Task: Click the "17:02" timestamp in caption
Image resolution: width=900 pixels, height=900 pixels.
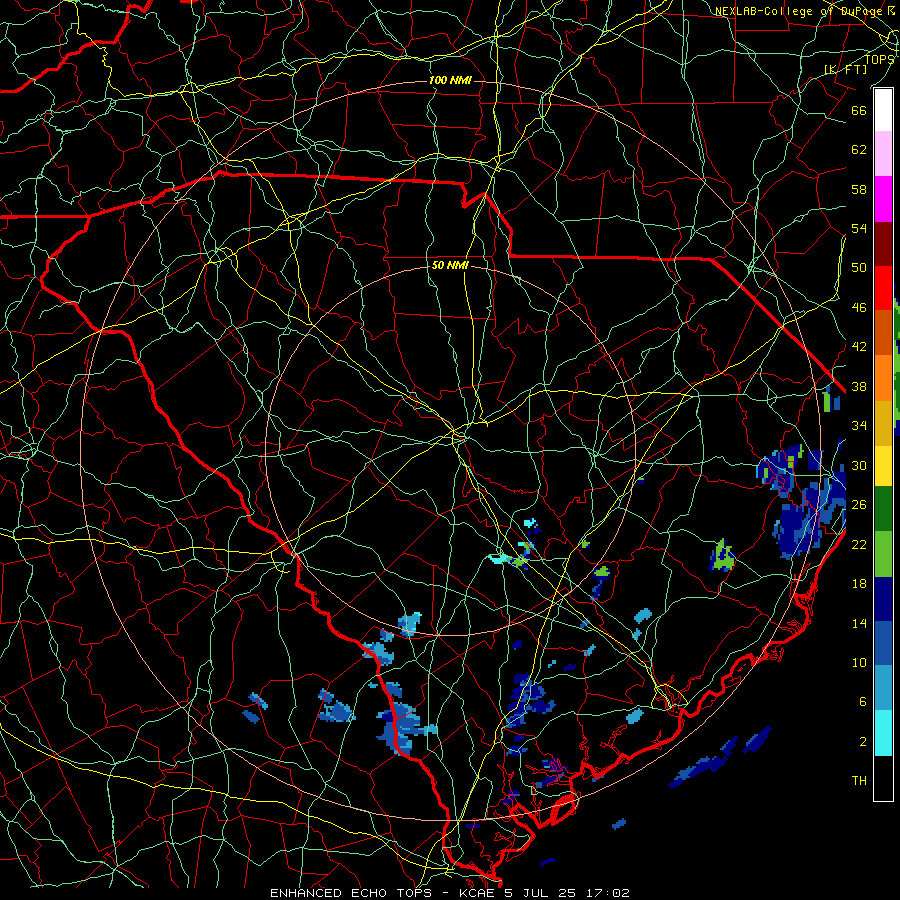Action: pyautogui.click(x=608, y=893)
